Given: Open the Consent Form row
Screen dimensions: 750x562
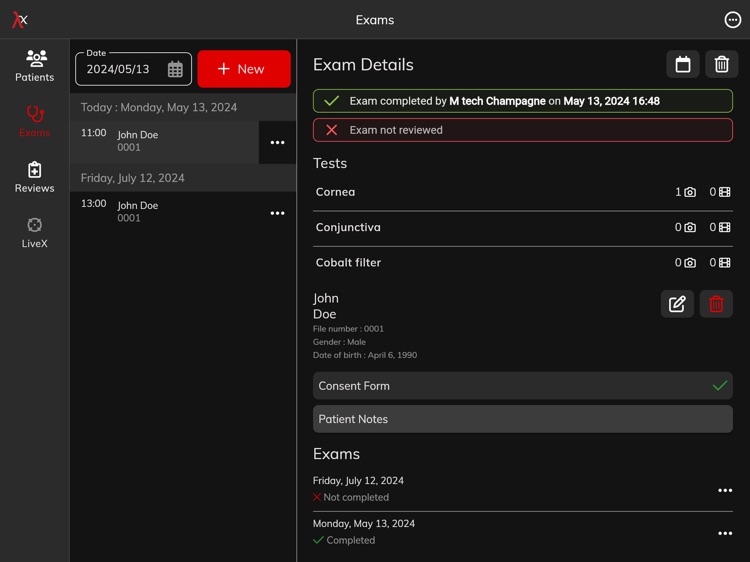Looking at the screenshot, I should click(522, 386).
